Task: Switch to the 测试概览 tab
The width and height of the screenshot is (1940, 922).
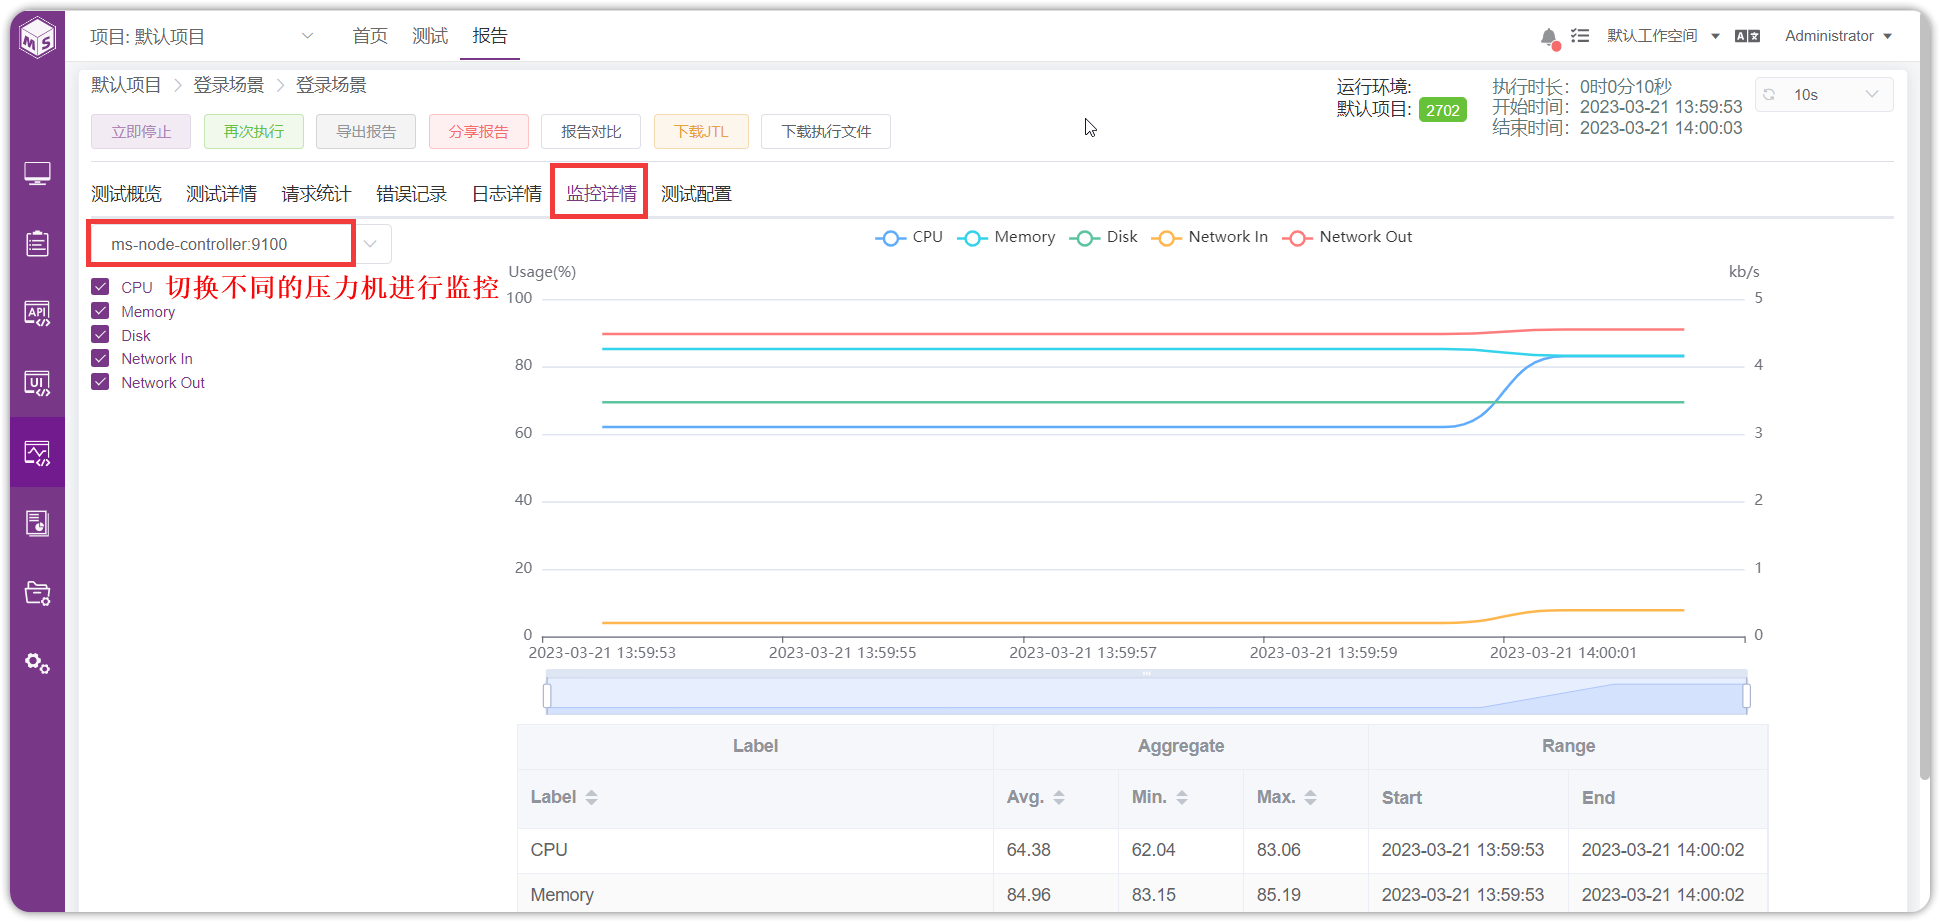Action: pos(126,194)
